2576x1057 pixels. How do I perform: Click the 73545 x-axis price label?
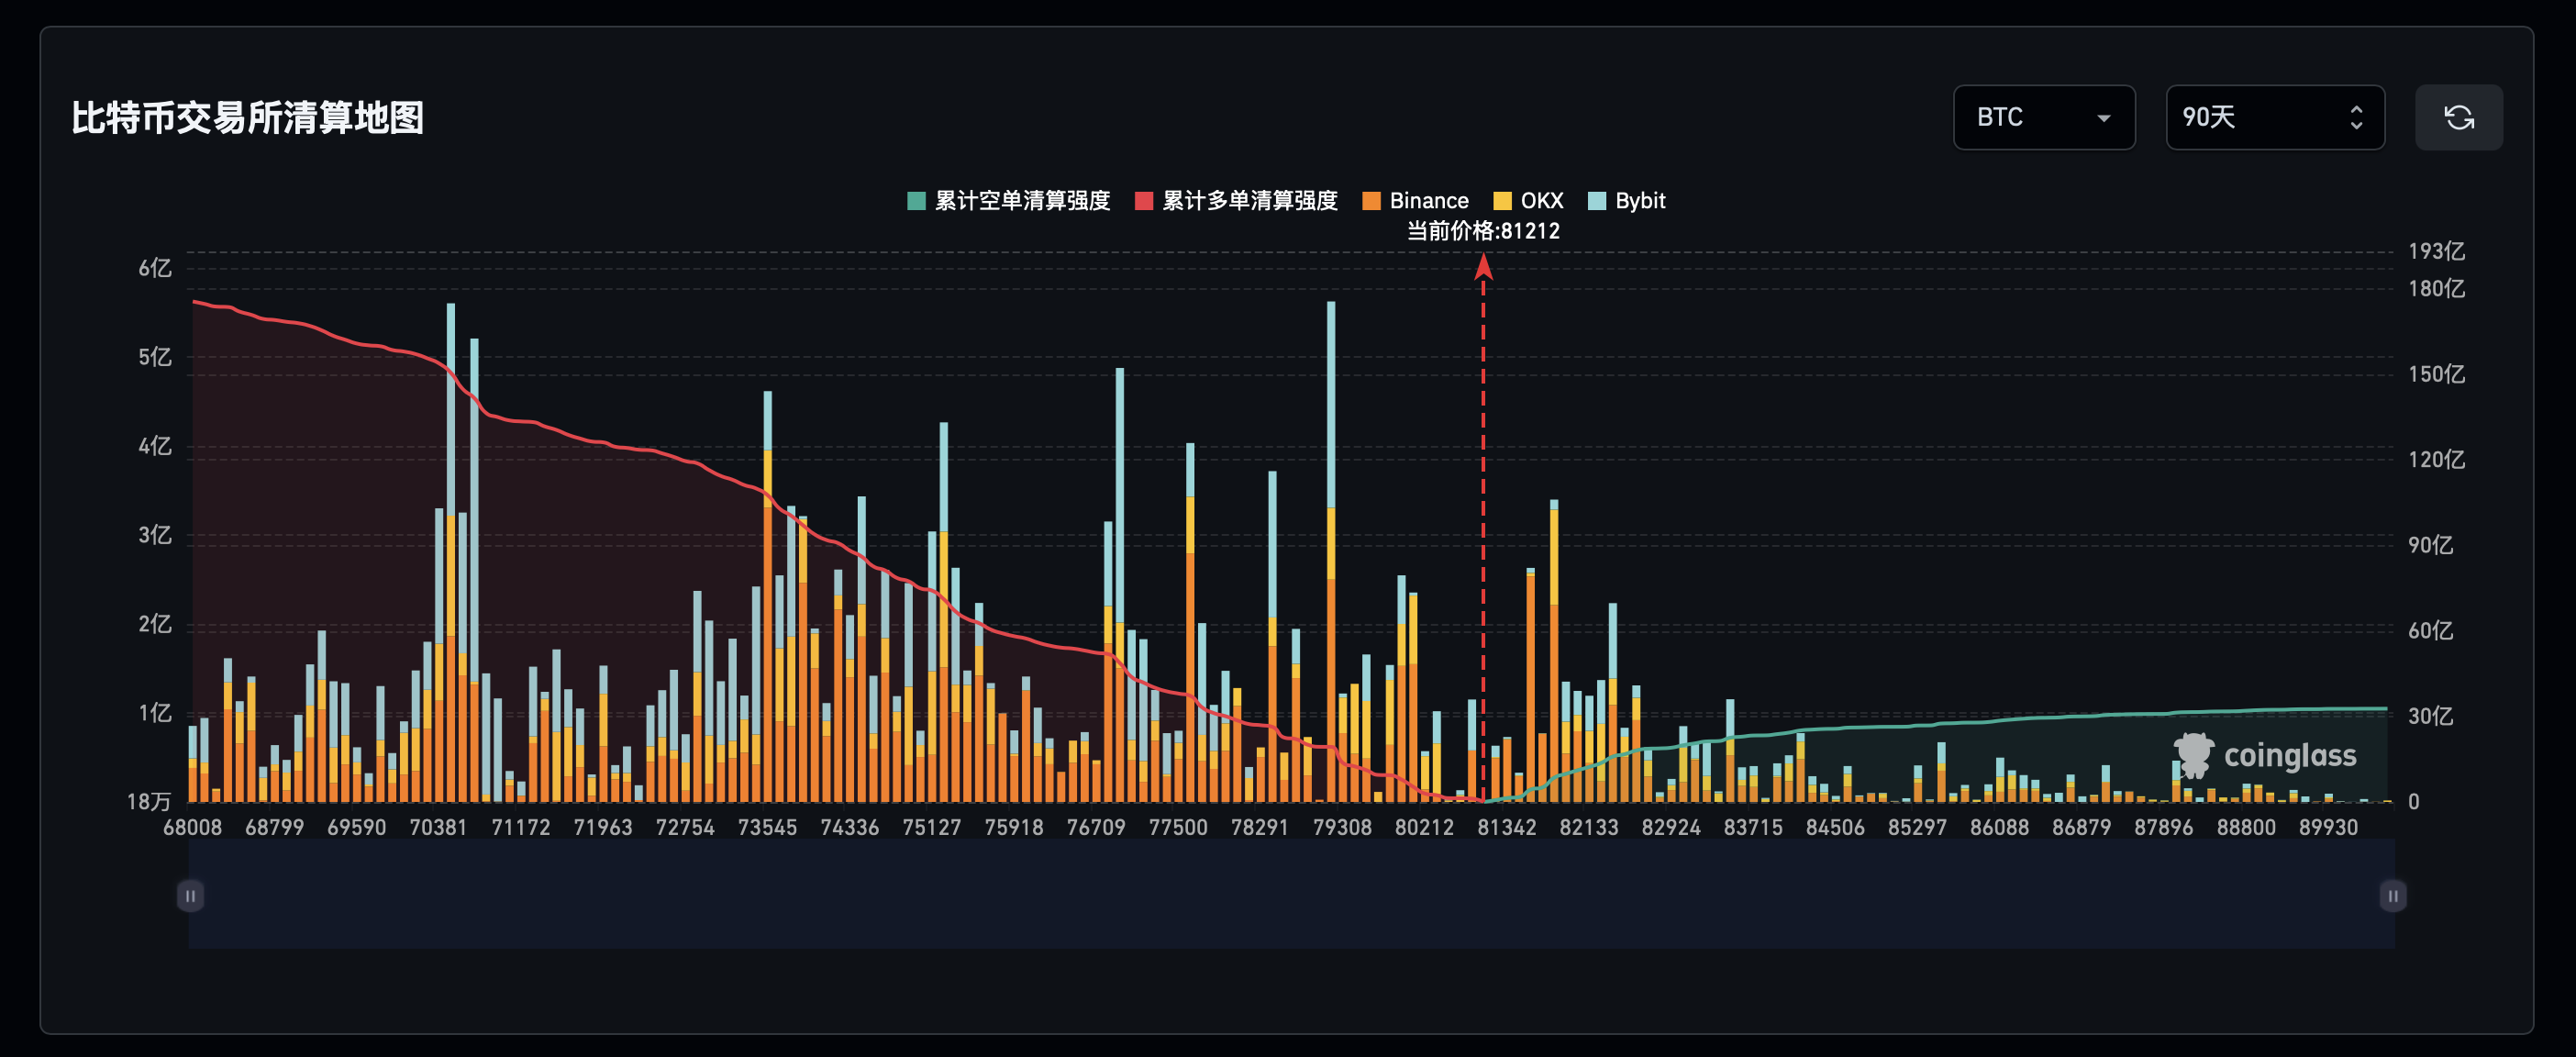[767, 828]
